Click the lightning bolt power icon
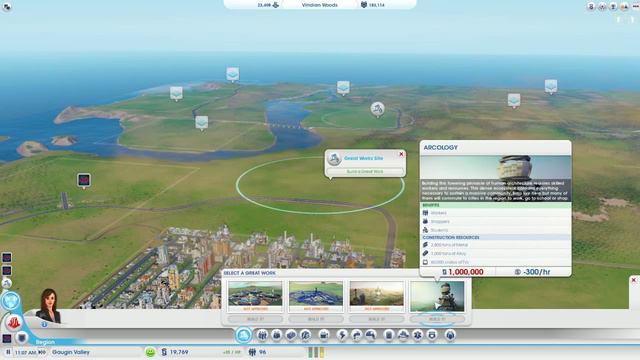Image resolution: width=640 pixels, height=360 pixels. [x=342, y=335]
